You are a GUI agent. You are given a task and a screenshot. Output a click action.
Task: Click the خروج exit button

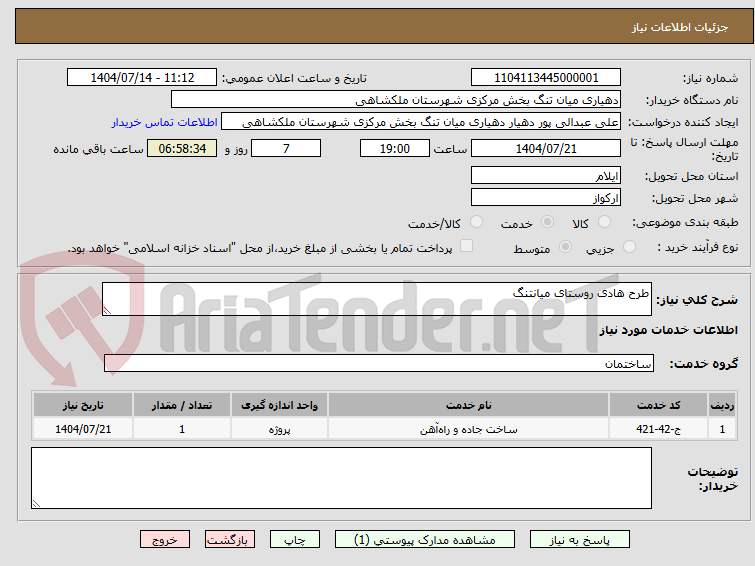[x=165, y=540]
